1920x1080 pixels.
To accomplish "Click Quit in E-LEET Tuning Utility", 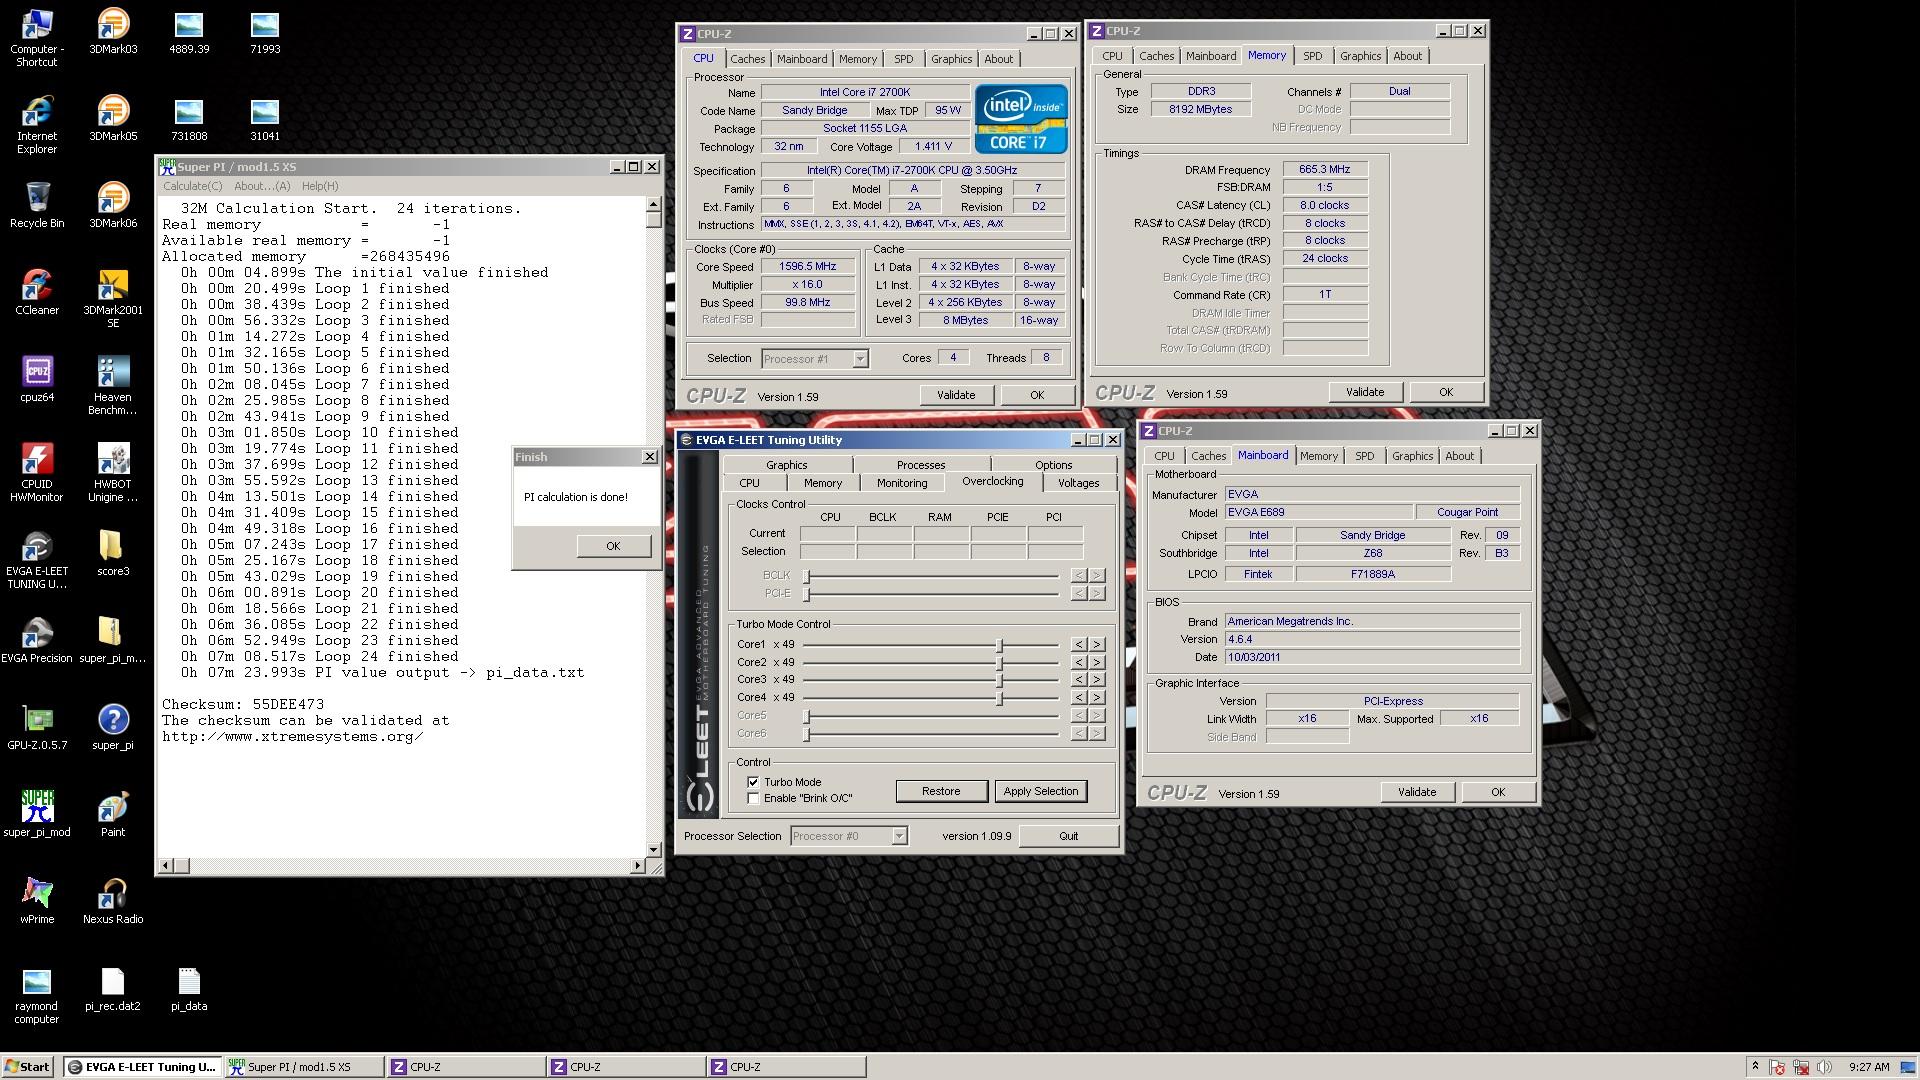I will point(1068,836).
